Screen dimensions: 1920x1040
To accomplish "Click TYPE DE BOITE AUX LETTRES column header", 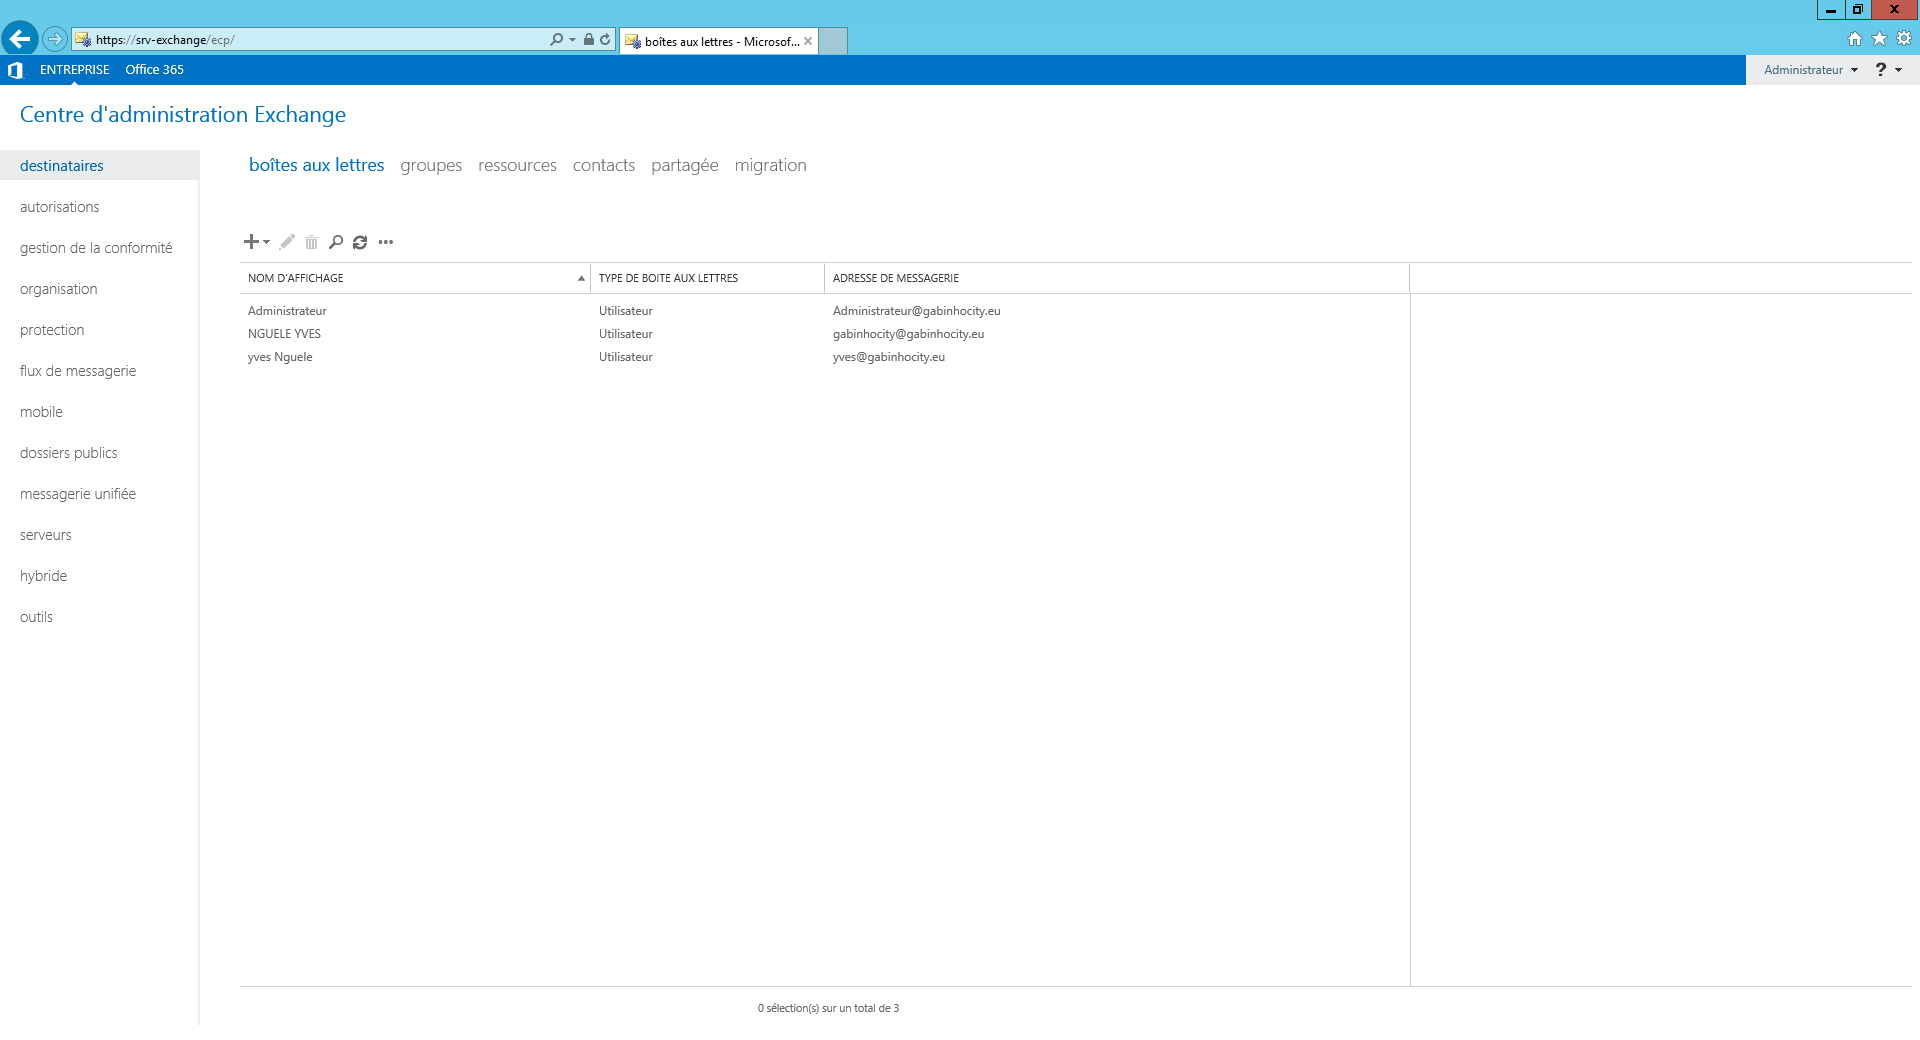I will click(707, 278).
